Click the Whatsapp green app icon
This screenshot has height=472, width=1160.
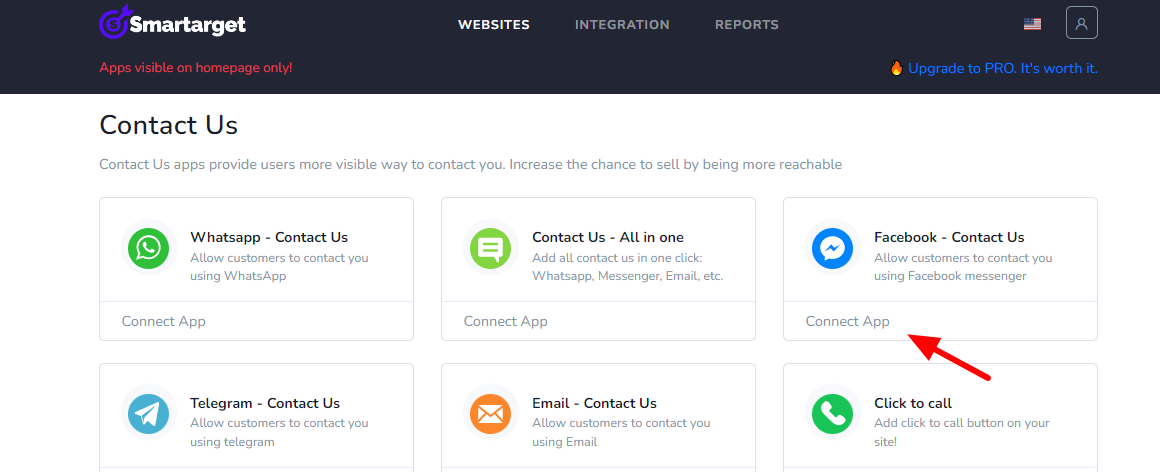[149, 248]
